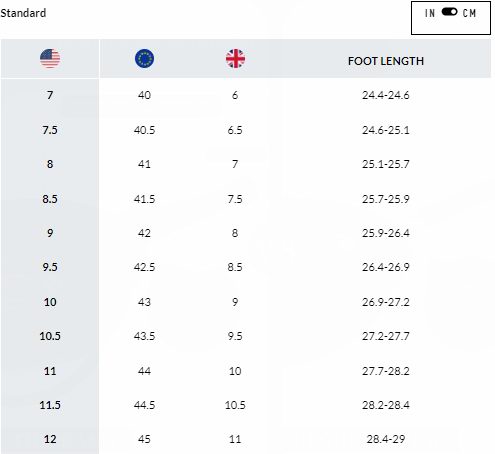Click the EU flag icon
Image resolution: width=495 pixels, height=454 pixels.
coord(144,59)
